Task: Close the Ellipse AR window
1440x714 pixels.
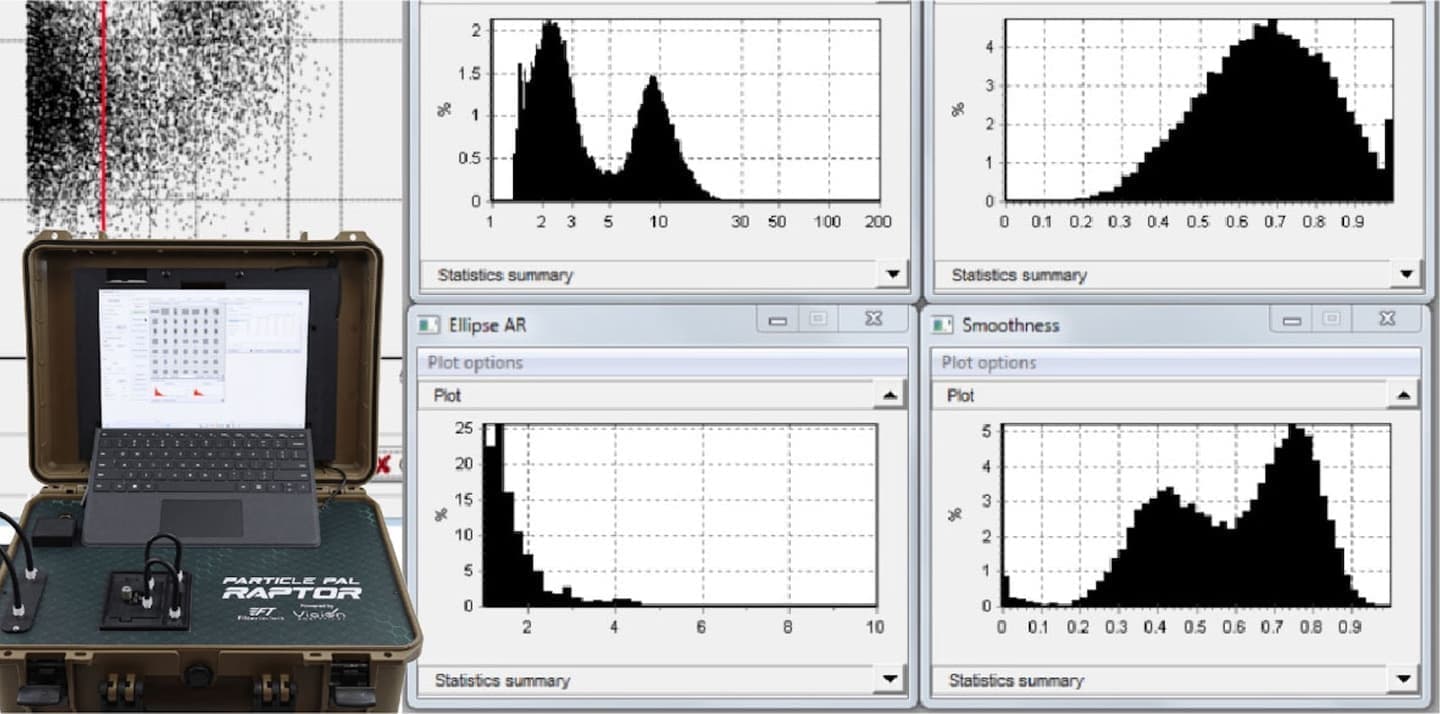Action: click(873, 320)
